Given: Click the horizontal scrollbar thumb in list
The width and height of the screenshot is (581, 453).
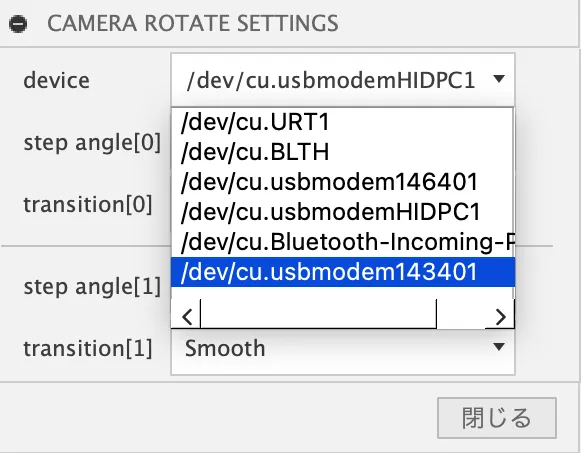Looking at the screenshot, I should tap(318, 314).
